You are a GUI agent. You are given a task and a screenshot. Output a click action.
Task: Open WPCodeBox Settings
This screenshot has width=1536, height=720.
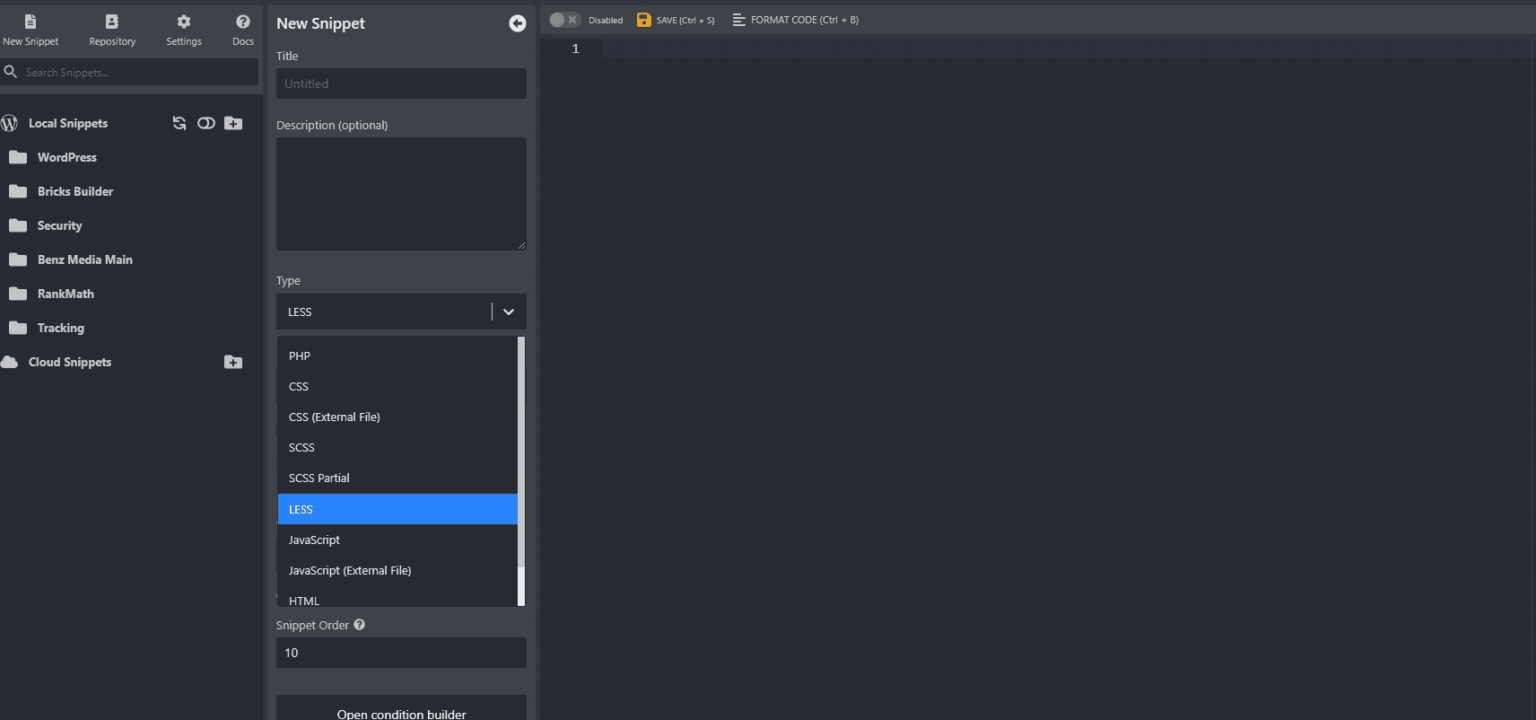[183, 22]
